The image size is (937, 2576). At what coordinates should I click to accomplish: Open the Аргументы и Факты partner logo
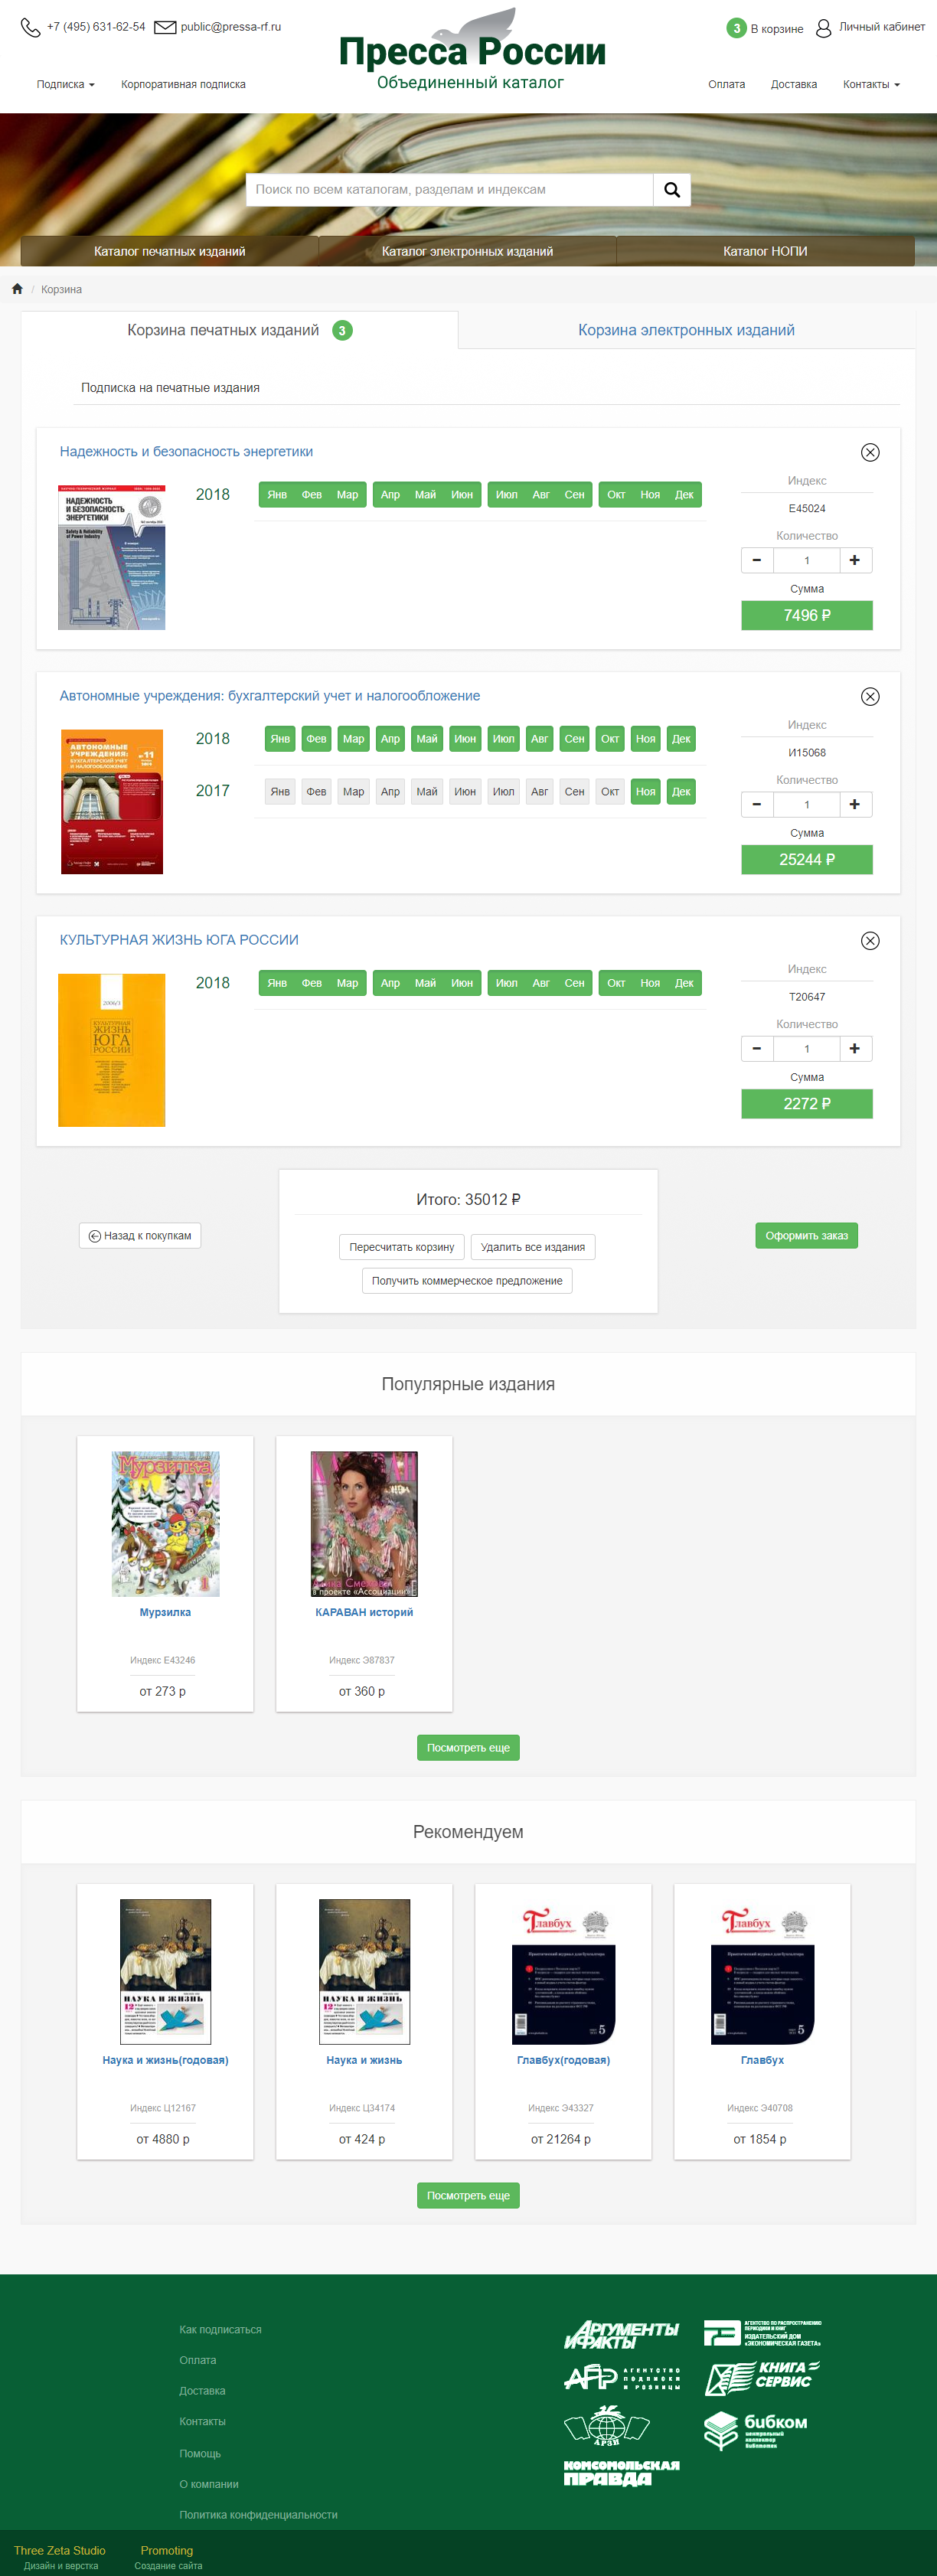(x=621, y=2335)
